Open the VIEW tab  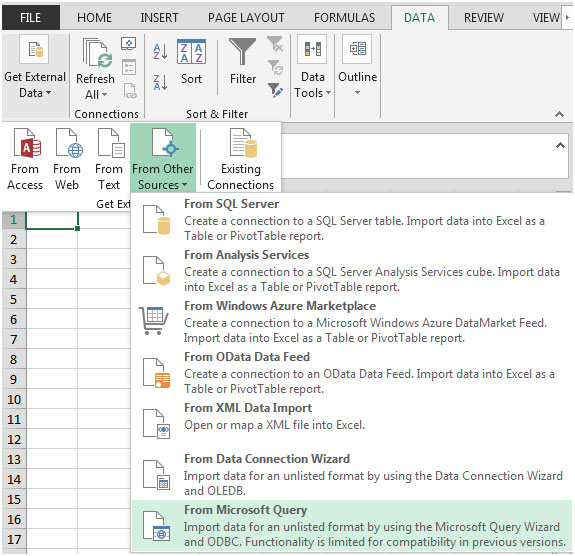(546, 18)
